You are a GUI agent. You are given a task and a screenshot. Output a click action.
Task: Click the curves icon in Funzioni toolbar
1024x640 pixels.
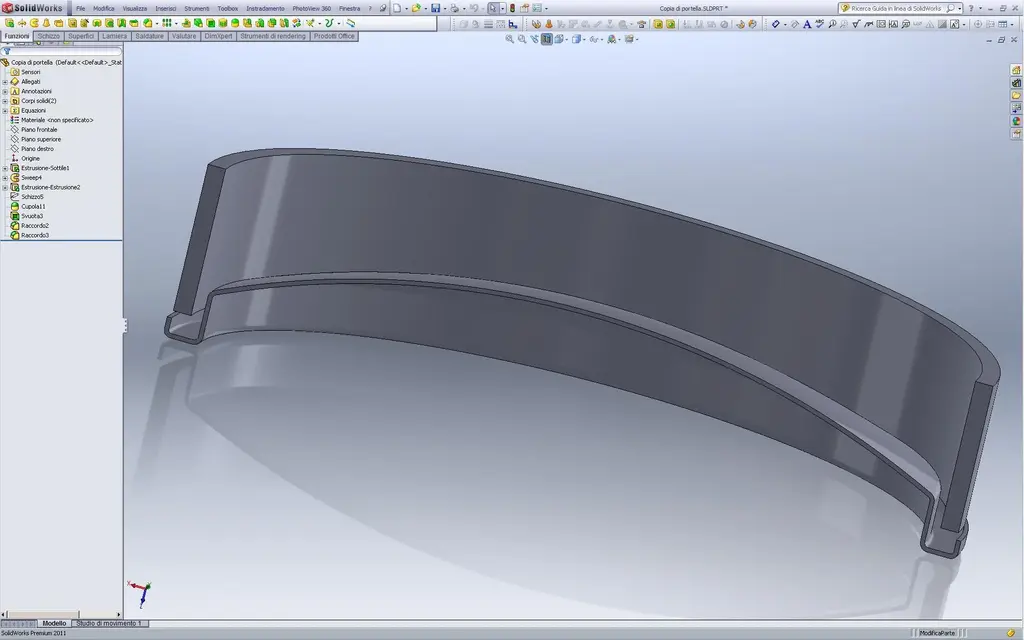[330, 23]
